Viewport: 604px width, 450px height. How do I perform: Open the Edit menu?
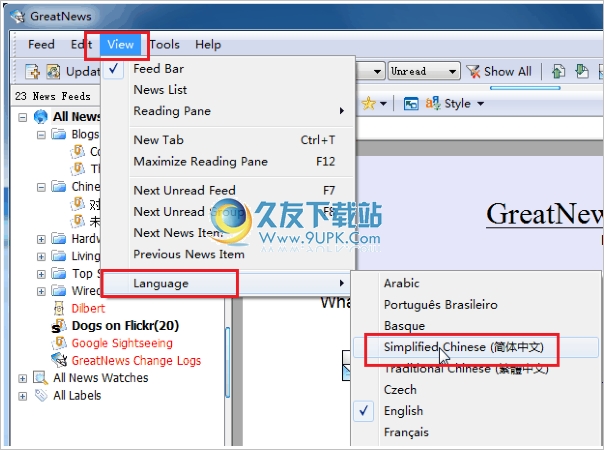81,44
